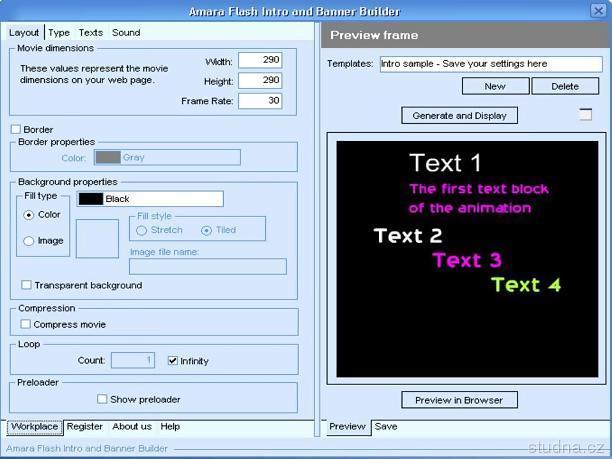Open the Register tab

click(84, 427)
